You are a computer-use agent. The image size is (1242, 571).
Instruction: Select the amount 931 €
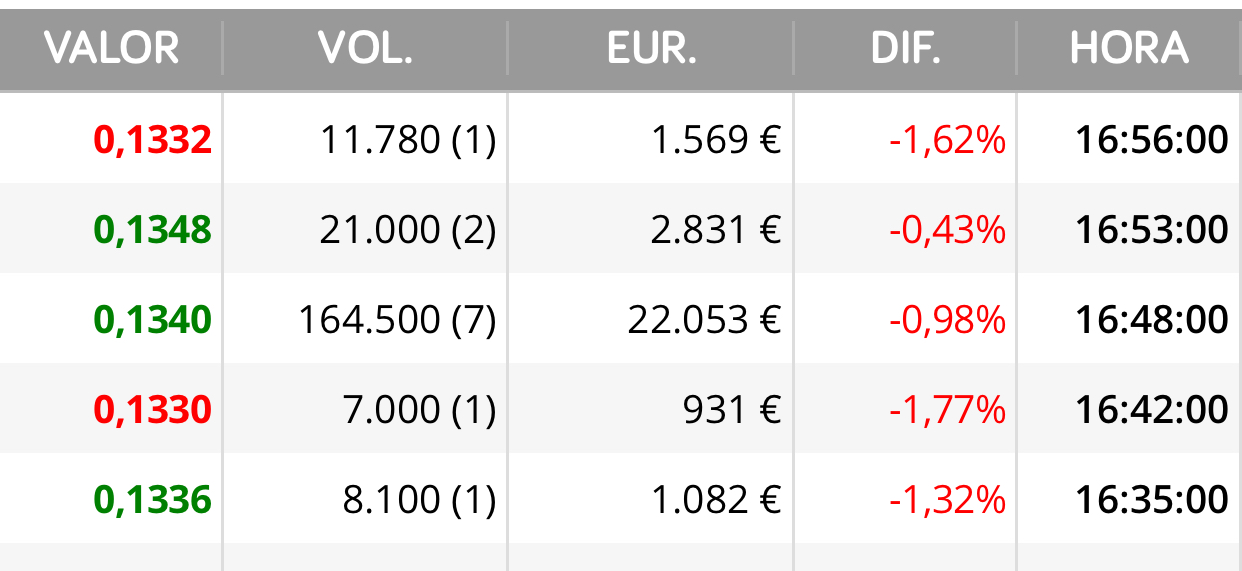[734, 410]
